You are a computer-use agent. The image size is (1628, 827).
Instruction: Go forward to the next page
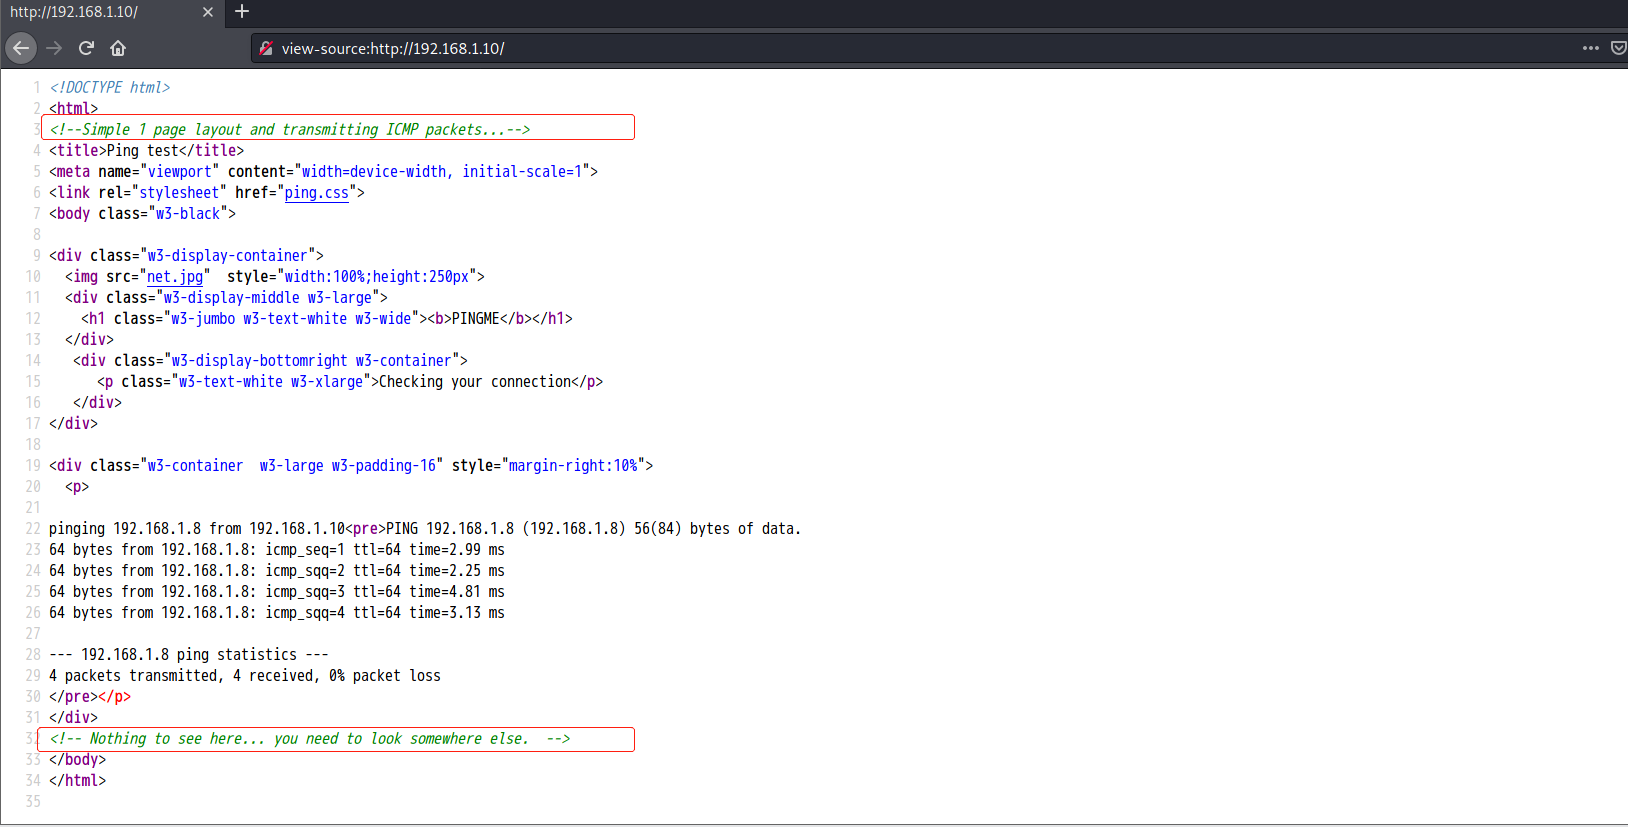click(x=54, y=48)
